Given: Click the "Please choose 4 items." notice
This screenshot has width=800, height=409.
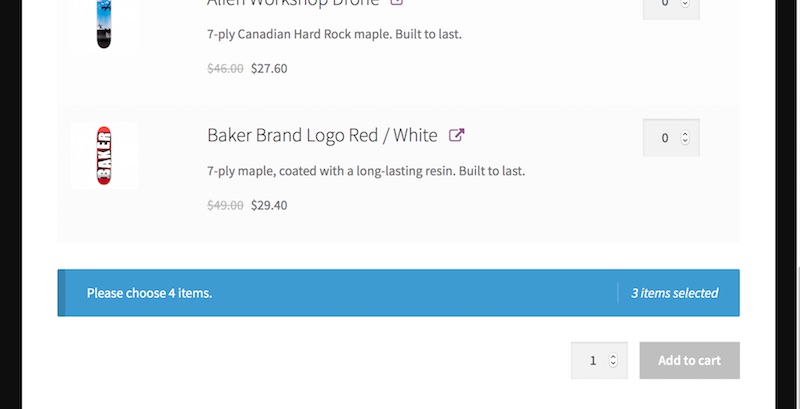Looking at the screenshot, I should [149, 293].
